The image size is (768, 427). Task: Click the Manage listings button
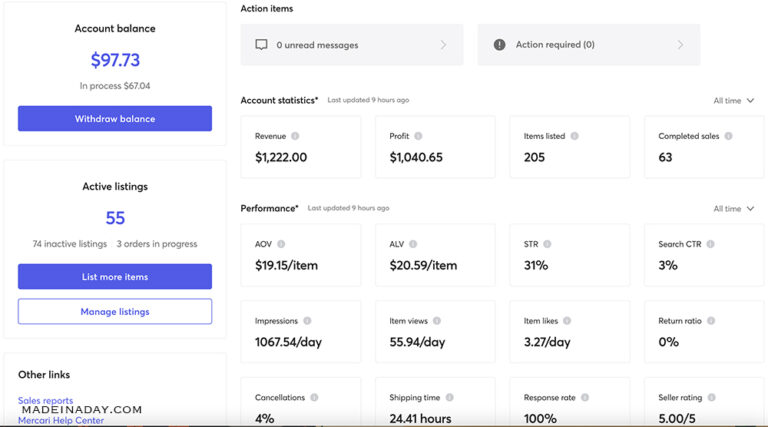(115, 312)
